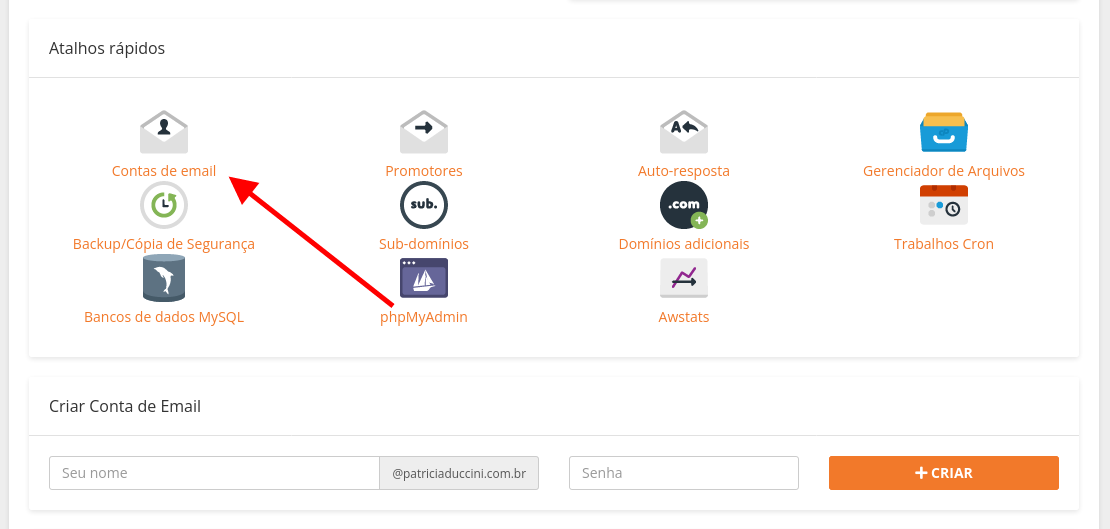Follow the 'Bancos de dados MySQL' link
This screenshot has width=1110, height=529.
164,317
